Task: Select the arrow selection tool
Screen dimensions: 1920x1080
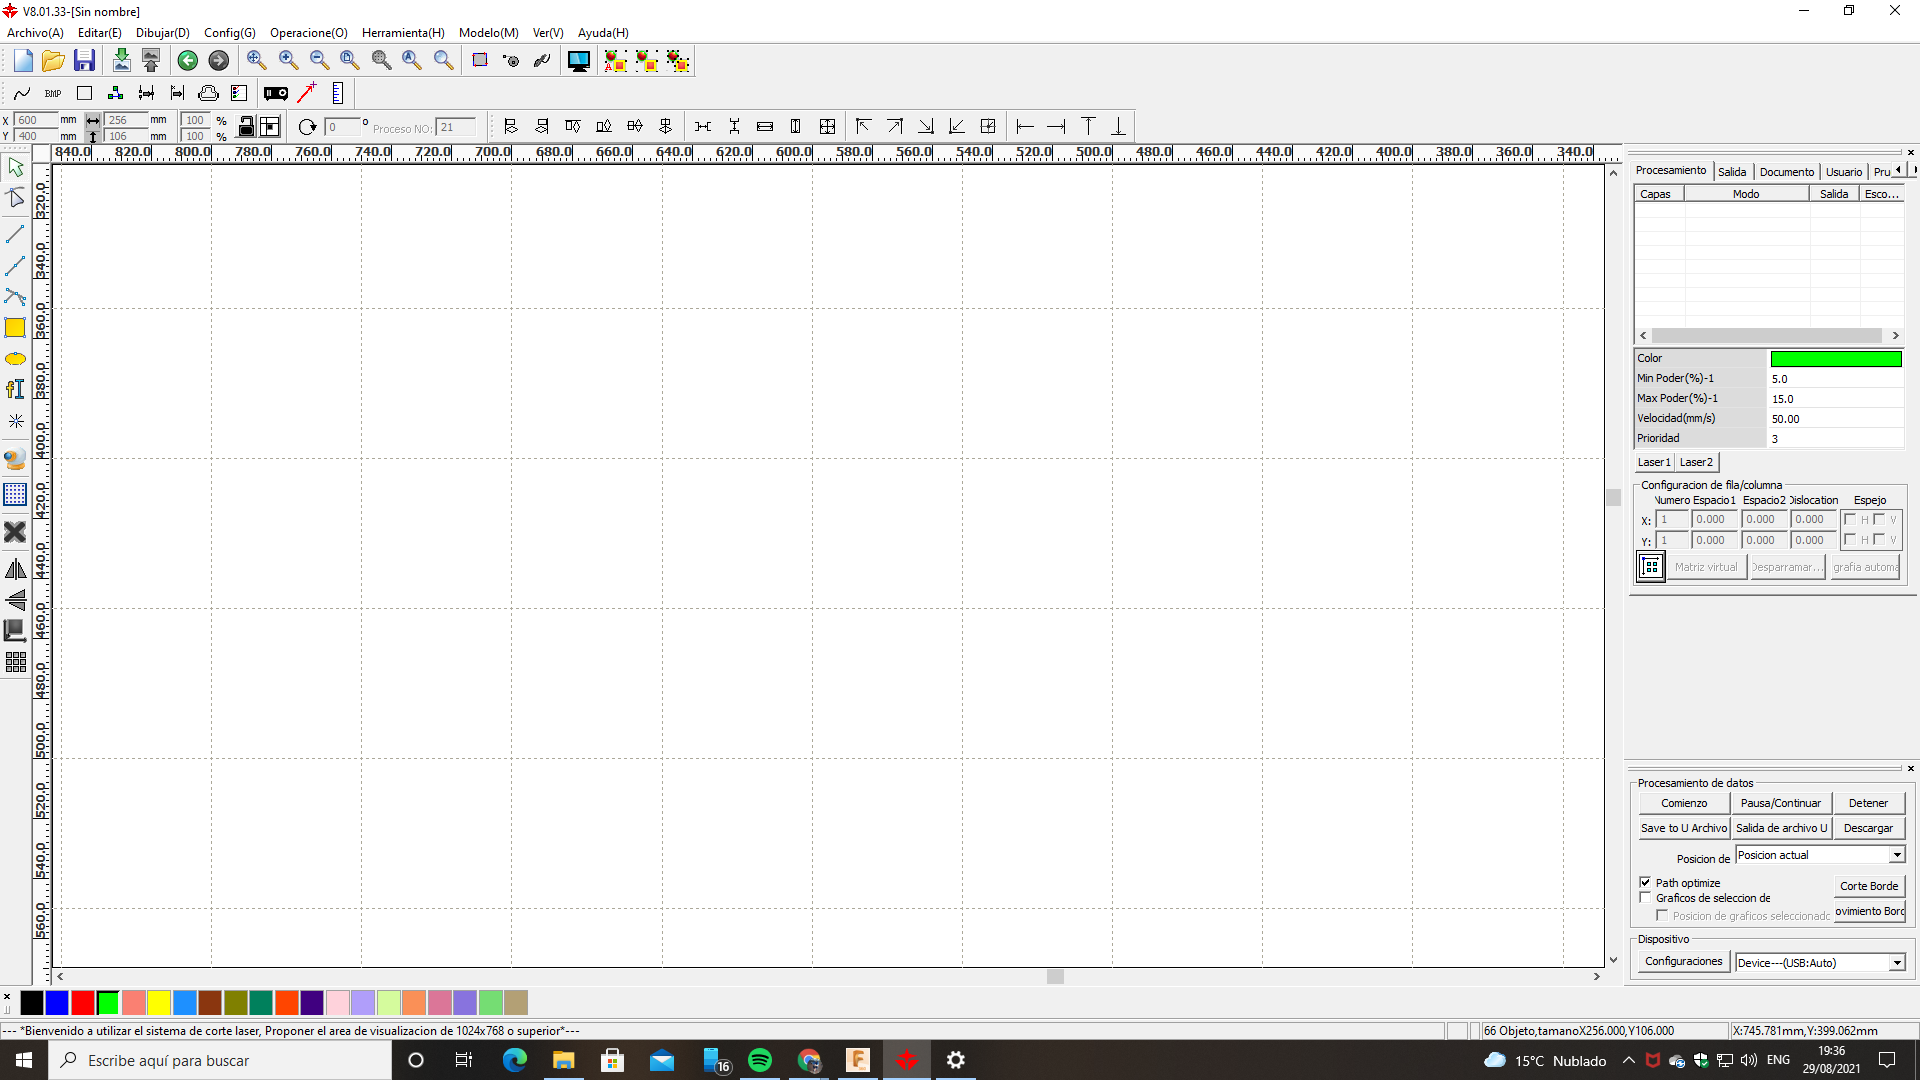Action: click(x=15, y=166)
